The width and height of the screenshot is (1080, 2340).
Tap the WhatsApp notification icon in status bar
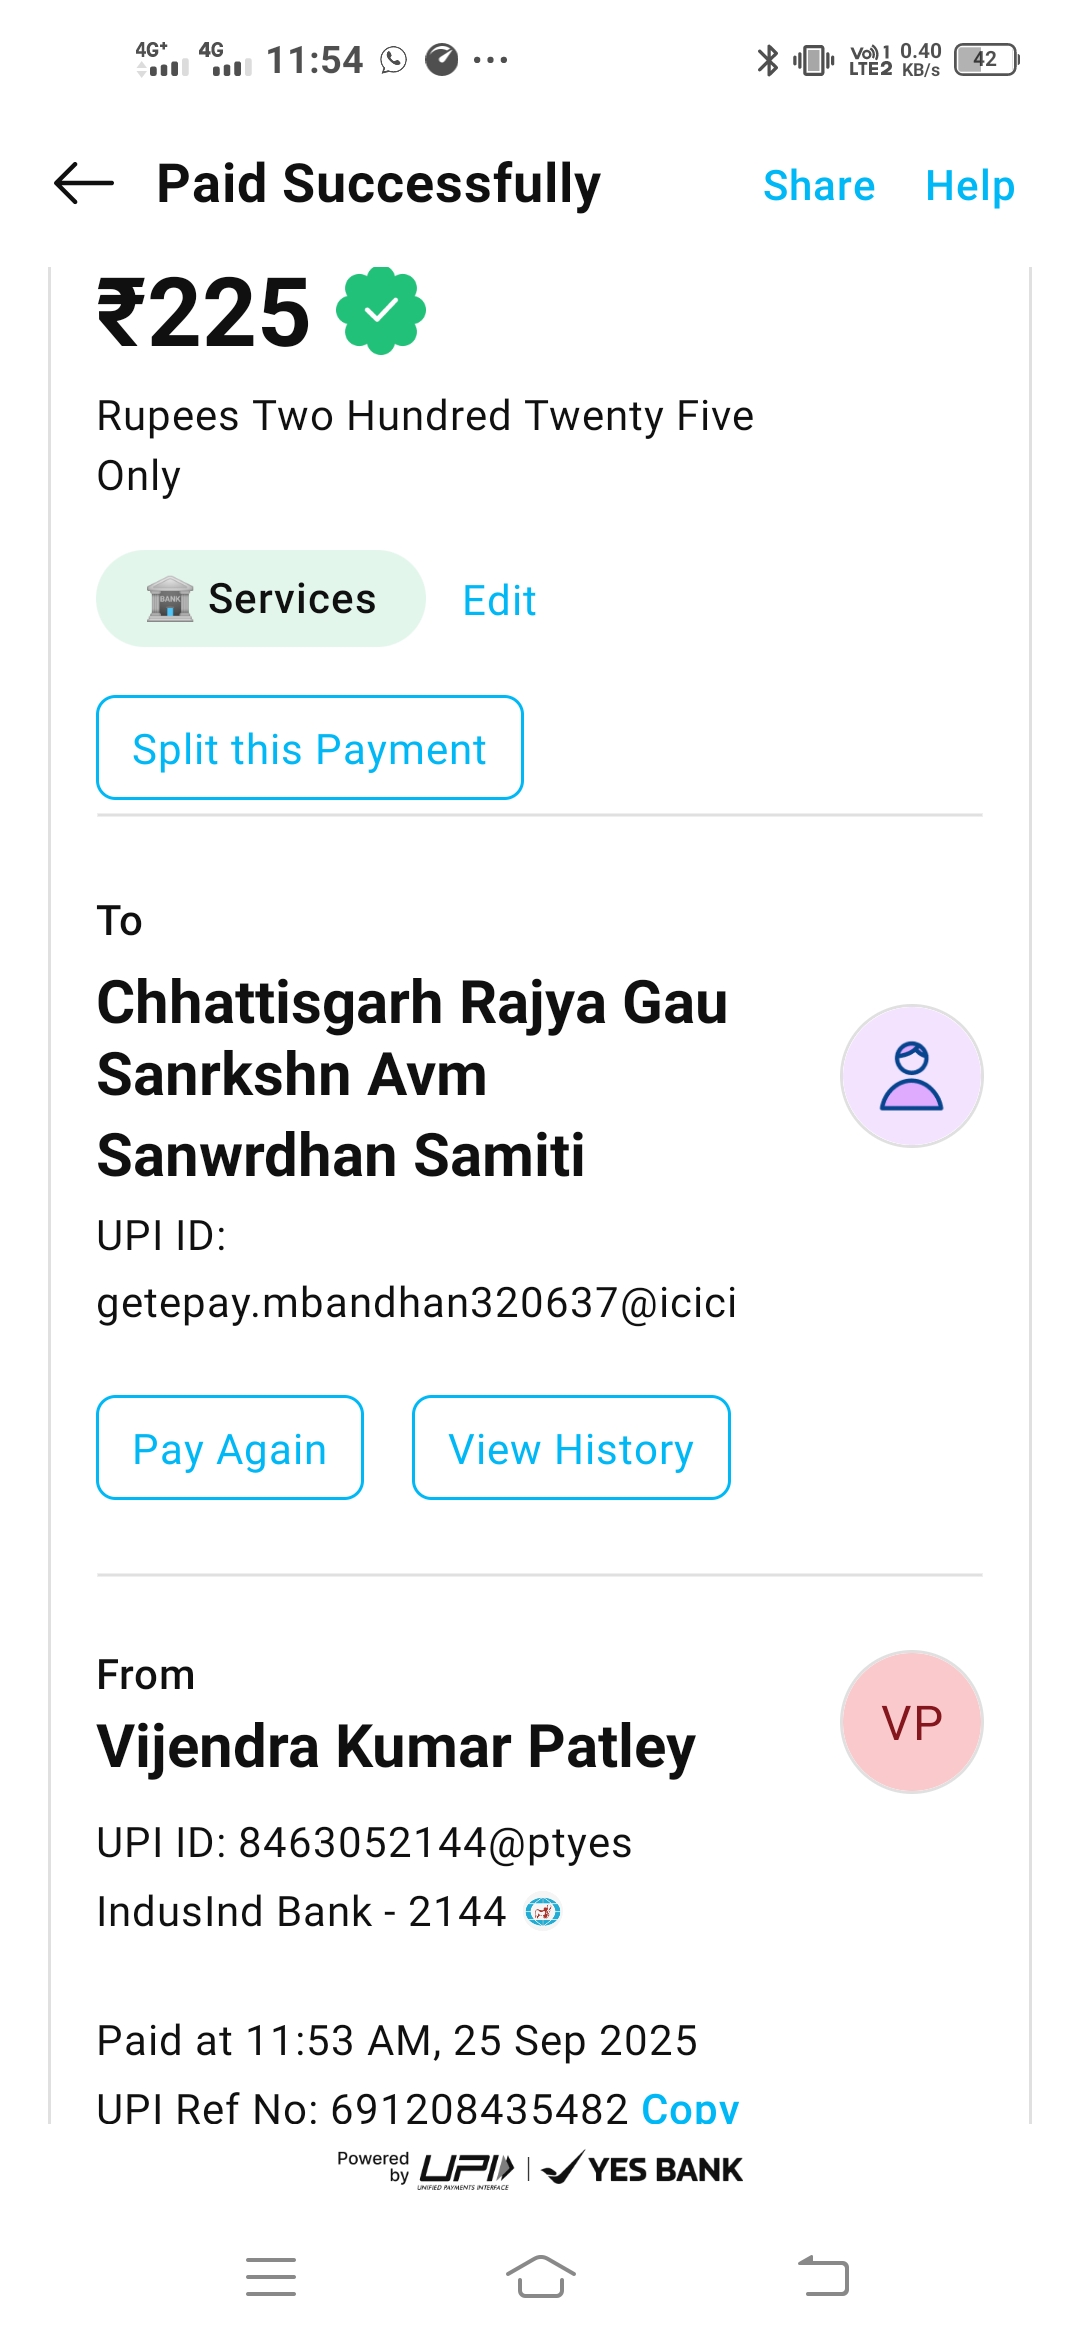394,60
